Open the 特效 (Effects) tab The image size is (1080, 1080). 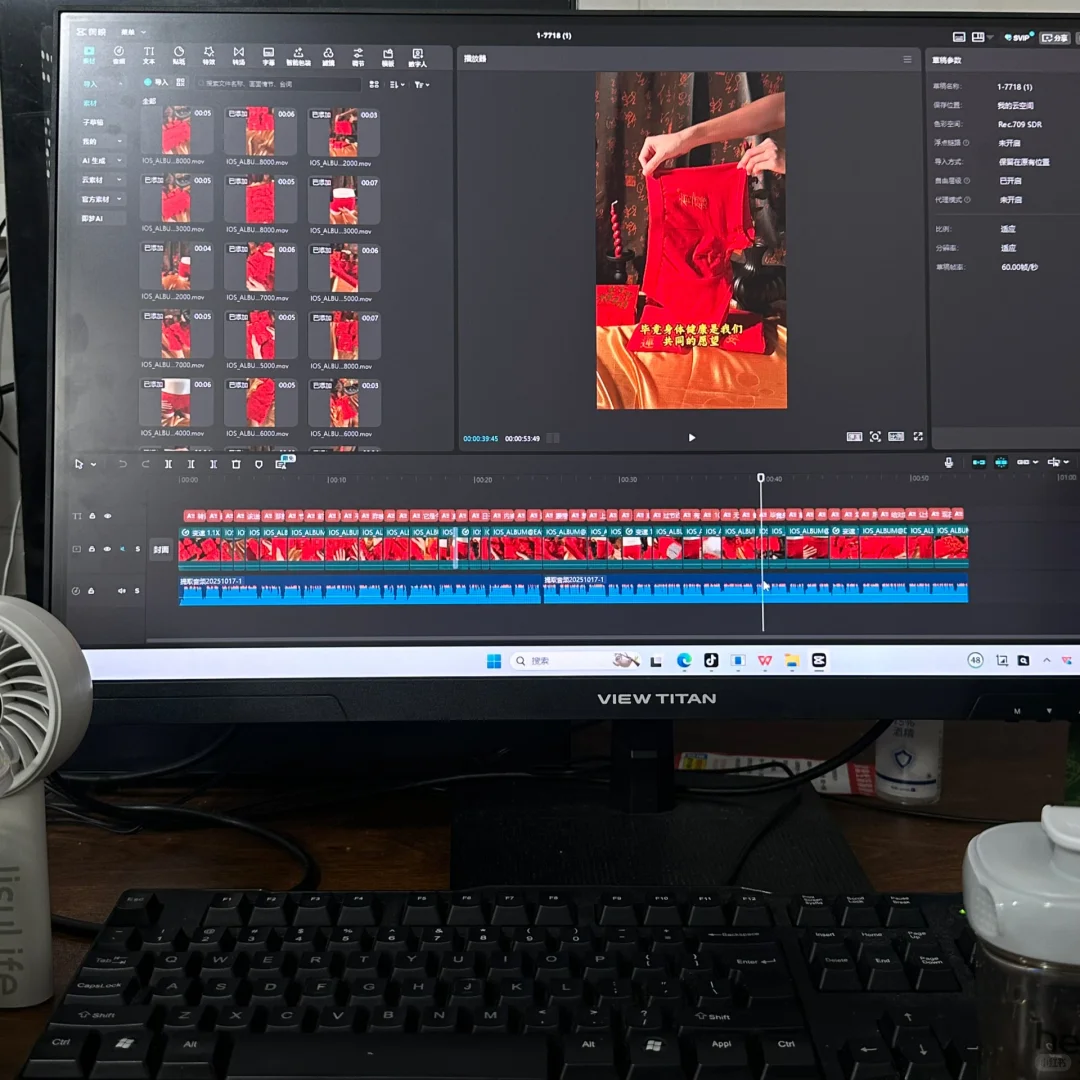pyautogui.click(x=209, y=55)
